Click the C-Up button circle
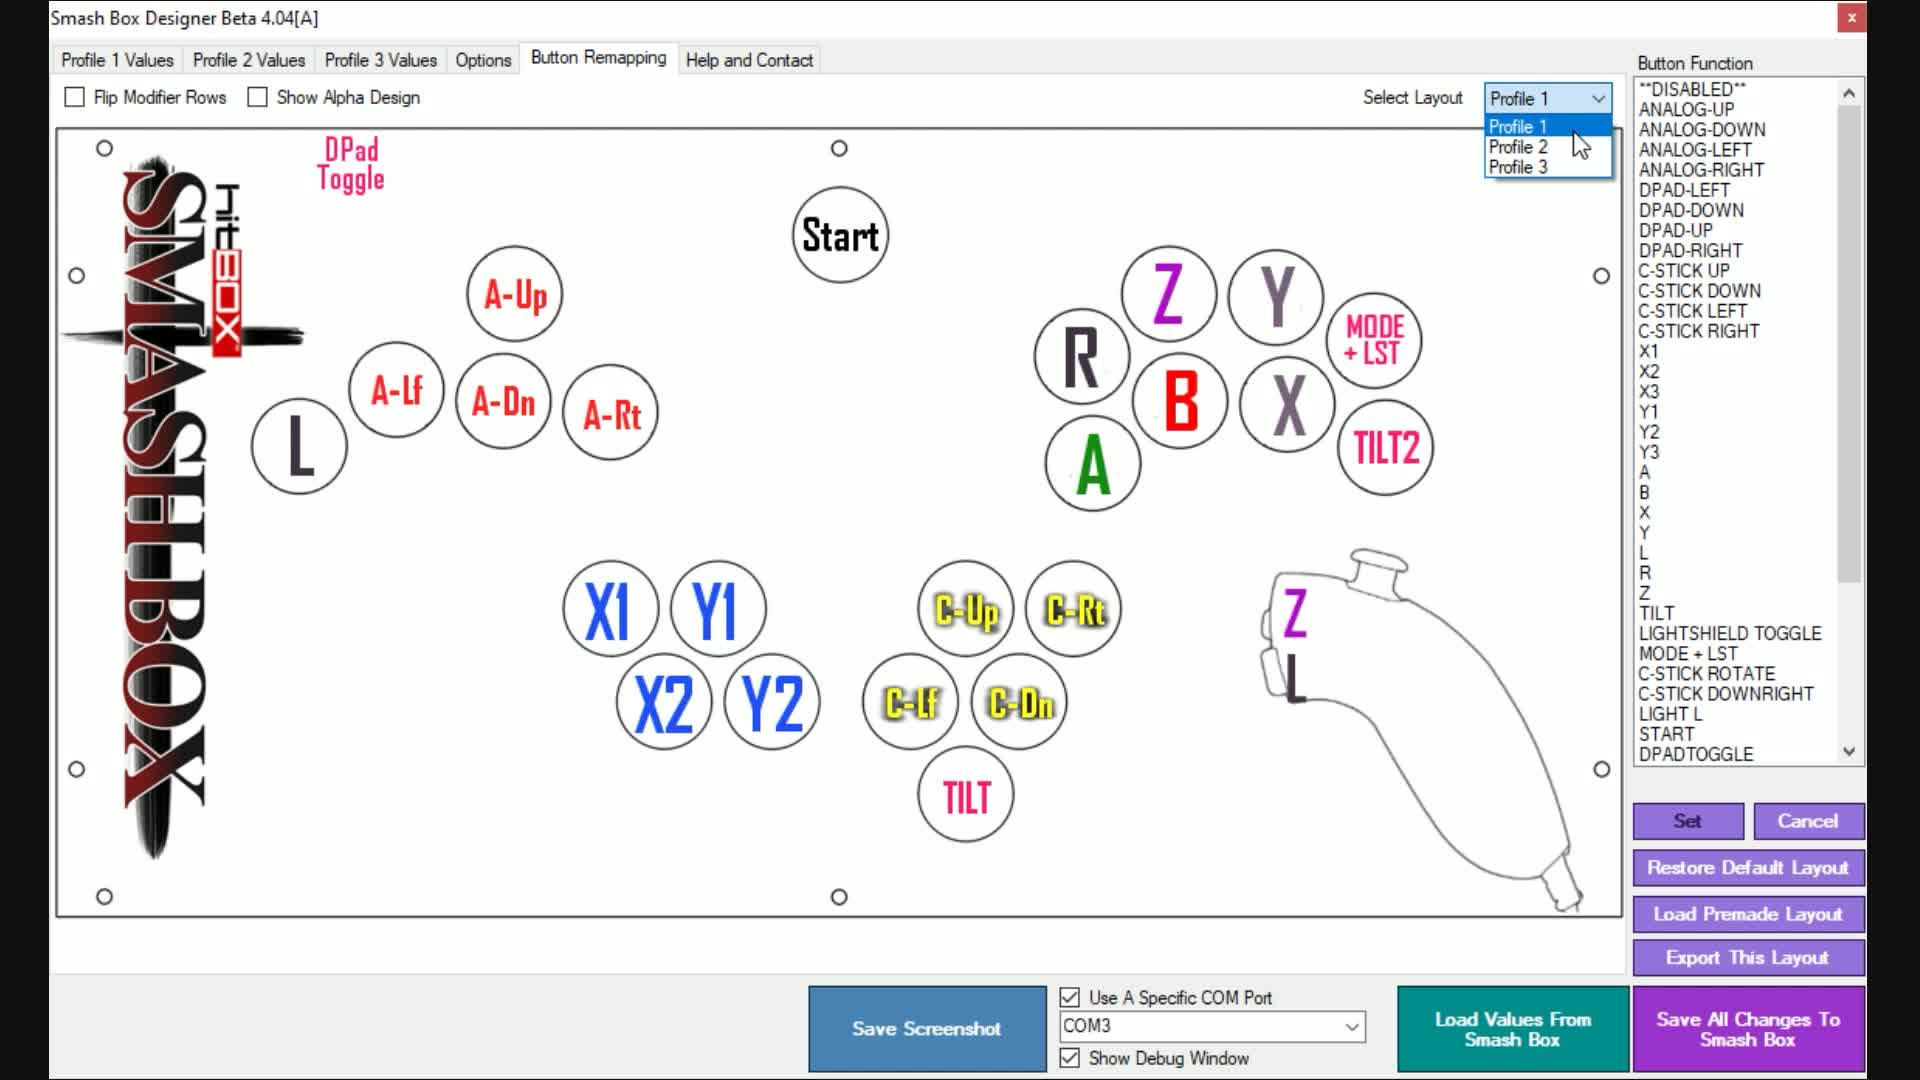Image resolution: width=1920 pixels, height=1080 pixels. click(x=966, y=609)
